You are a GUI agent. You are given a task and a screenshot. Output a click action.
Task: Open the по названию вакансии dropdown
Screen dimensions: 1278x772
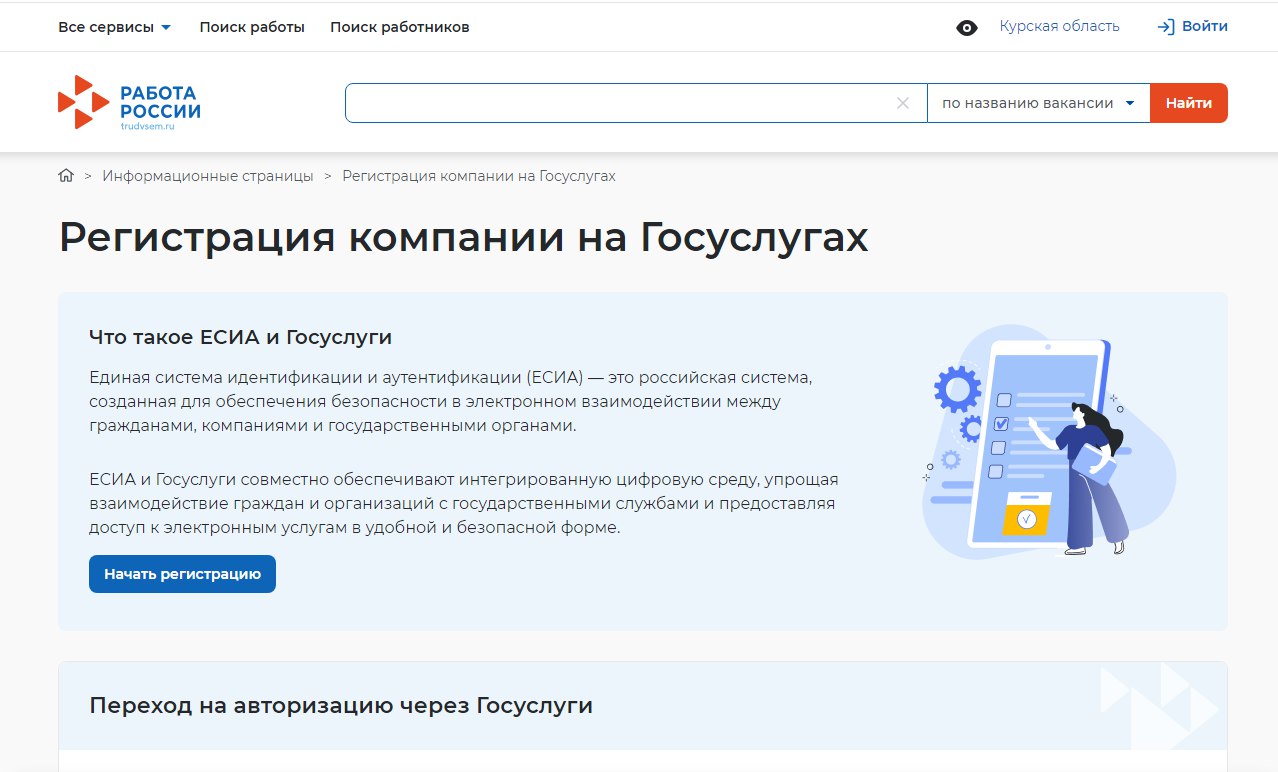point(1038,103)
